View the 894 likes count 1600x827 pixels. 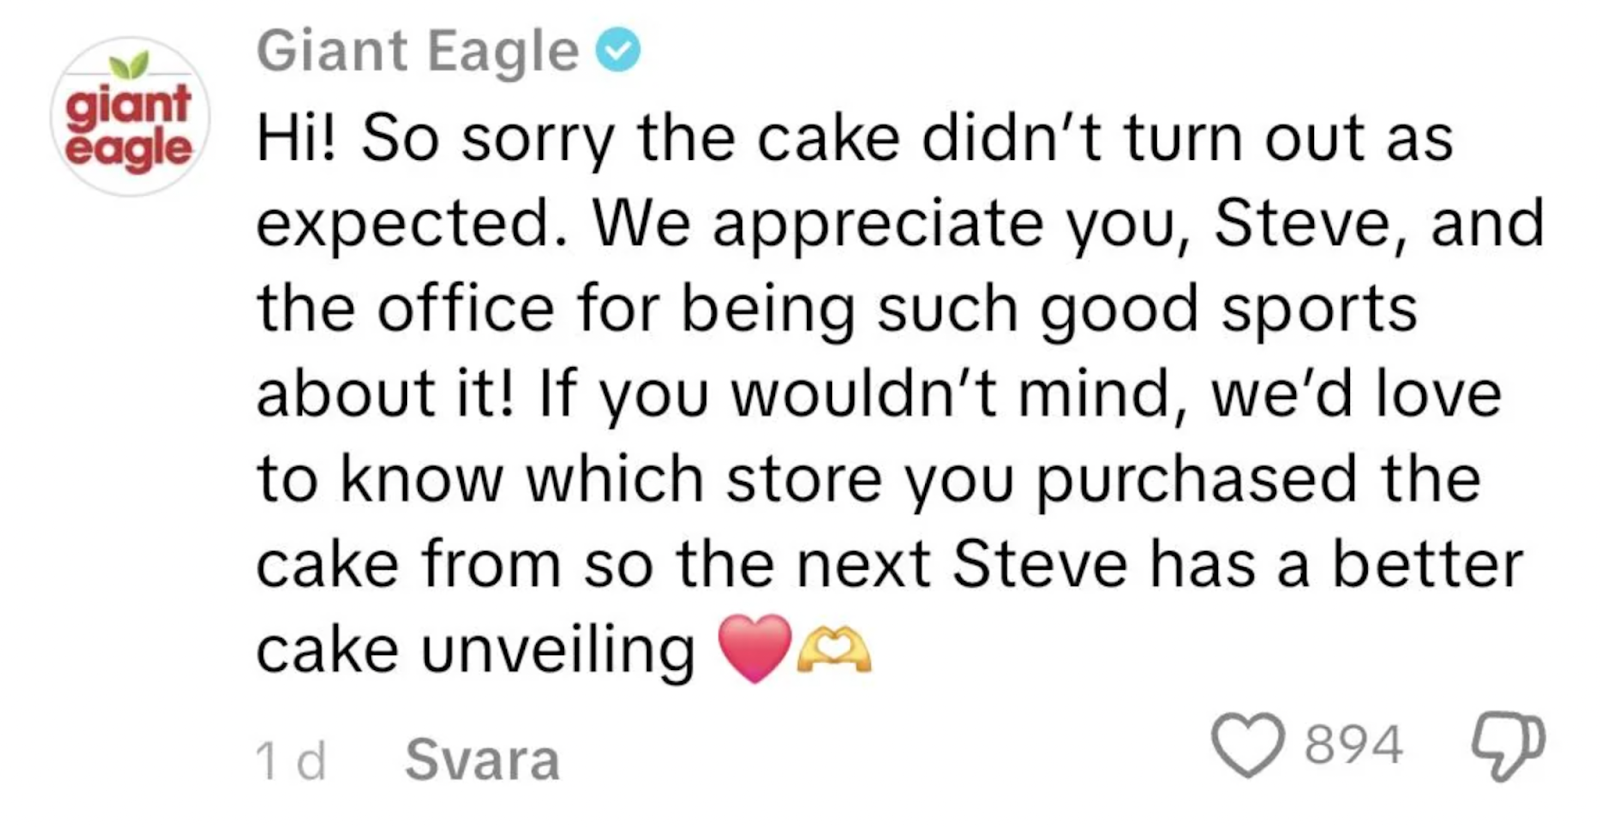(x=1355, y=746)
